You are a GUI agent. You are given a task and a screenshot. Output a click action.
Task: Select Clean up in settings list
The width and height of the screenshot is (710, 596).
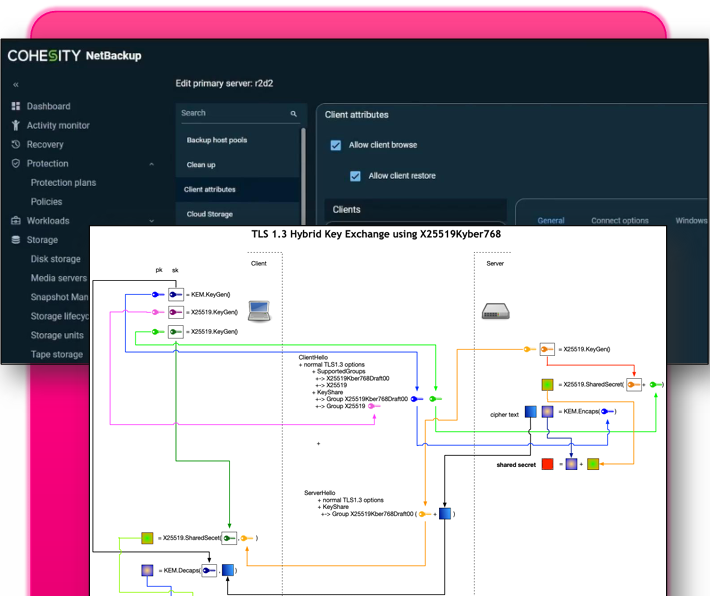[237, 165]
